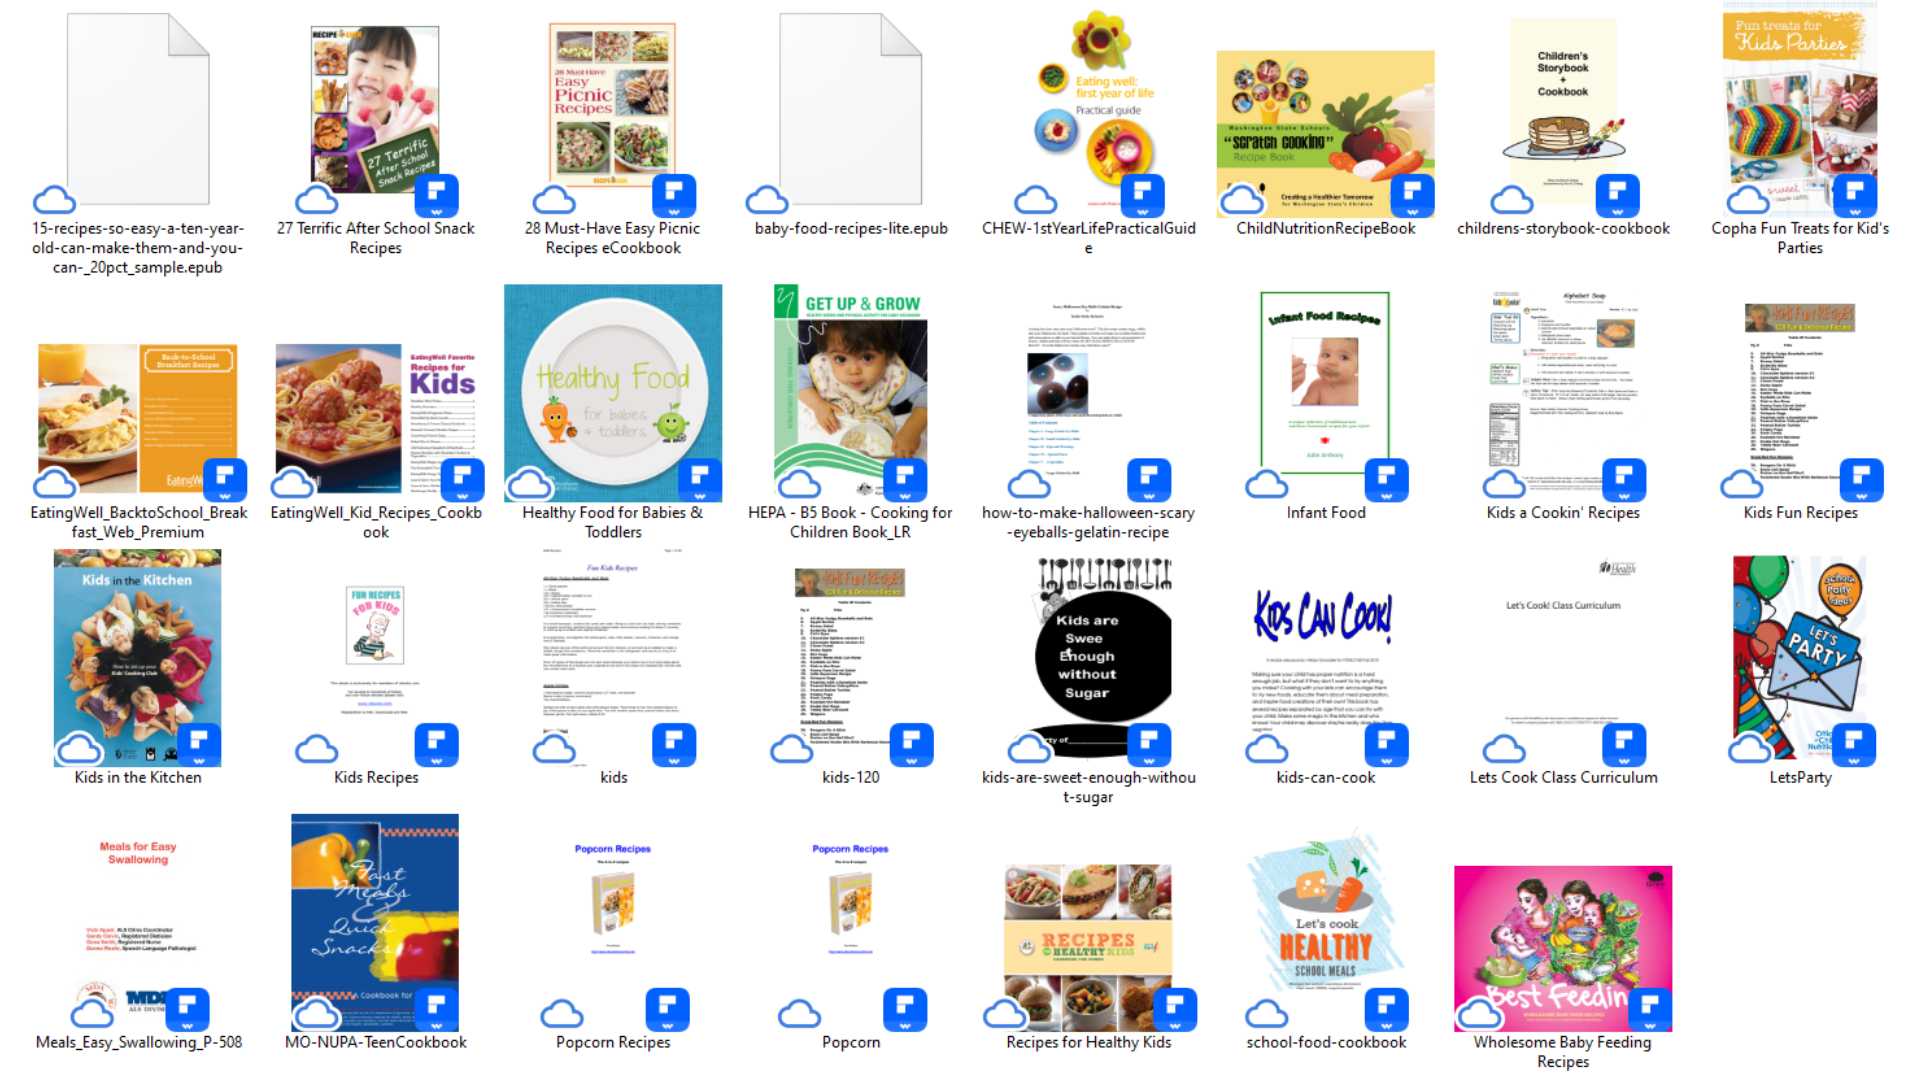Click cloud icon on 15-recipes-so-easy epub file
Screen dimensions: 1920x1080
pyautogui.click(x=55, y=200)
